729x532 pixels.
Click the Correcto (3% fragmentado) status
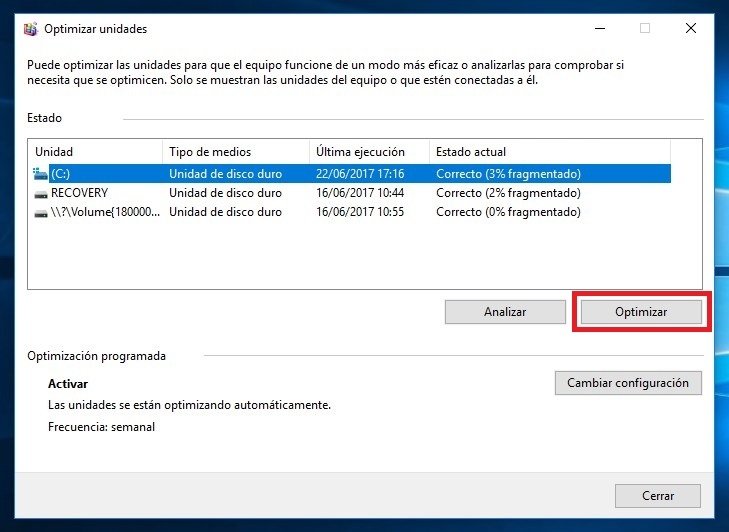coord(508,174)
